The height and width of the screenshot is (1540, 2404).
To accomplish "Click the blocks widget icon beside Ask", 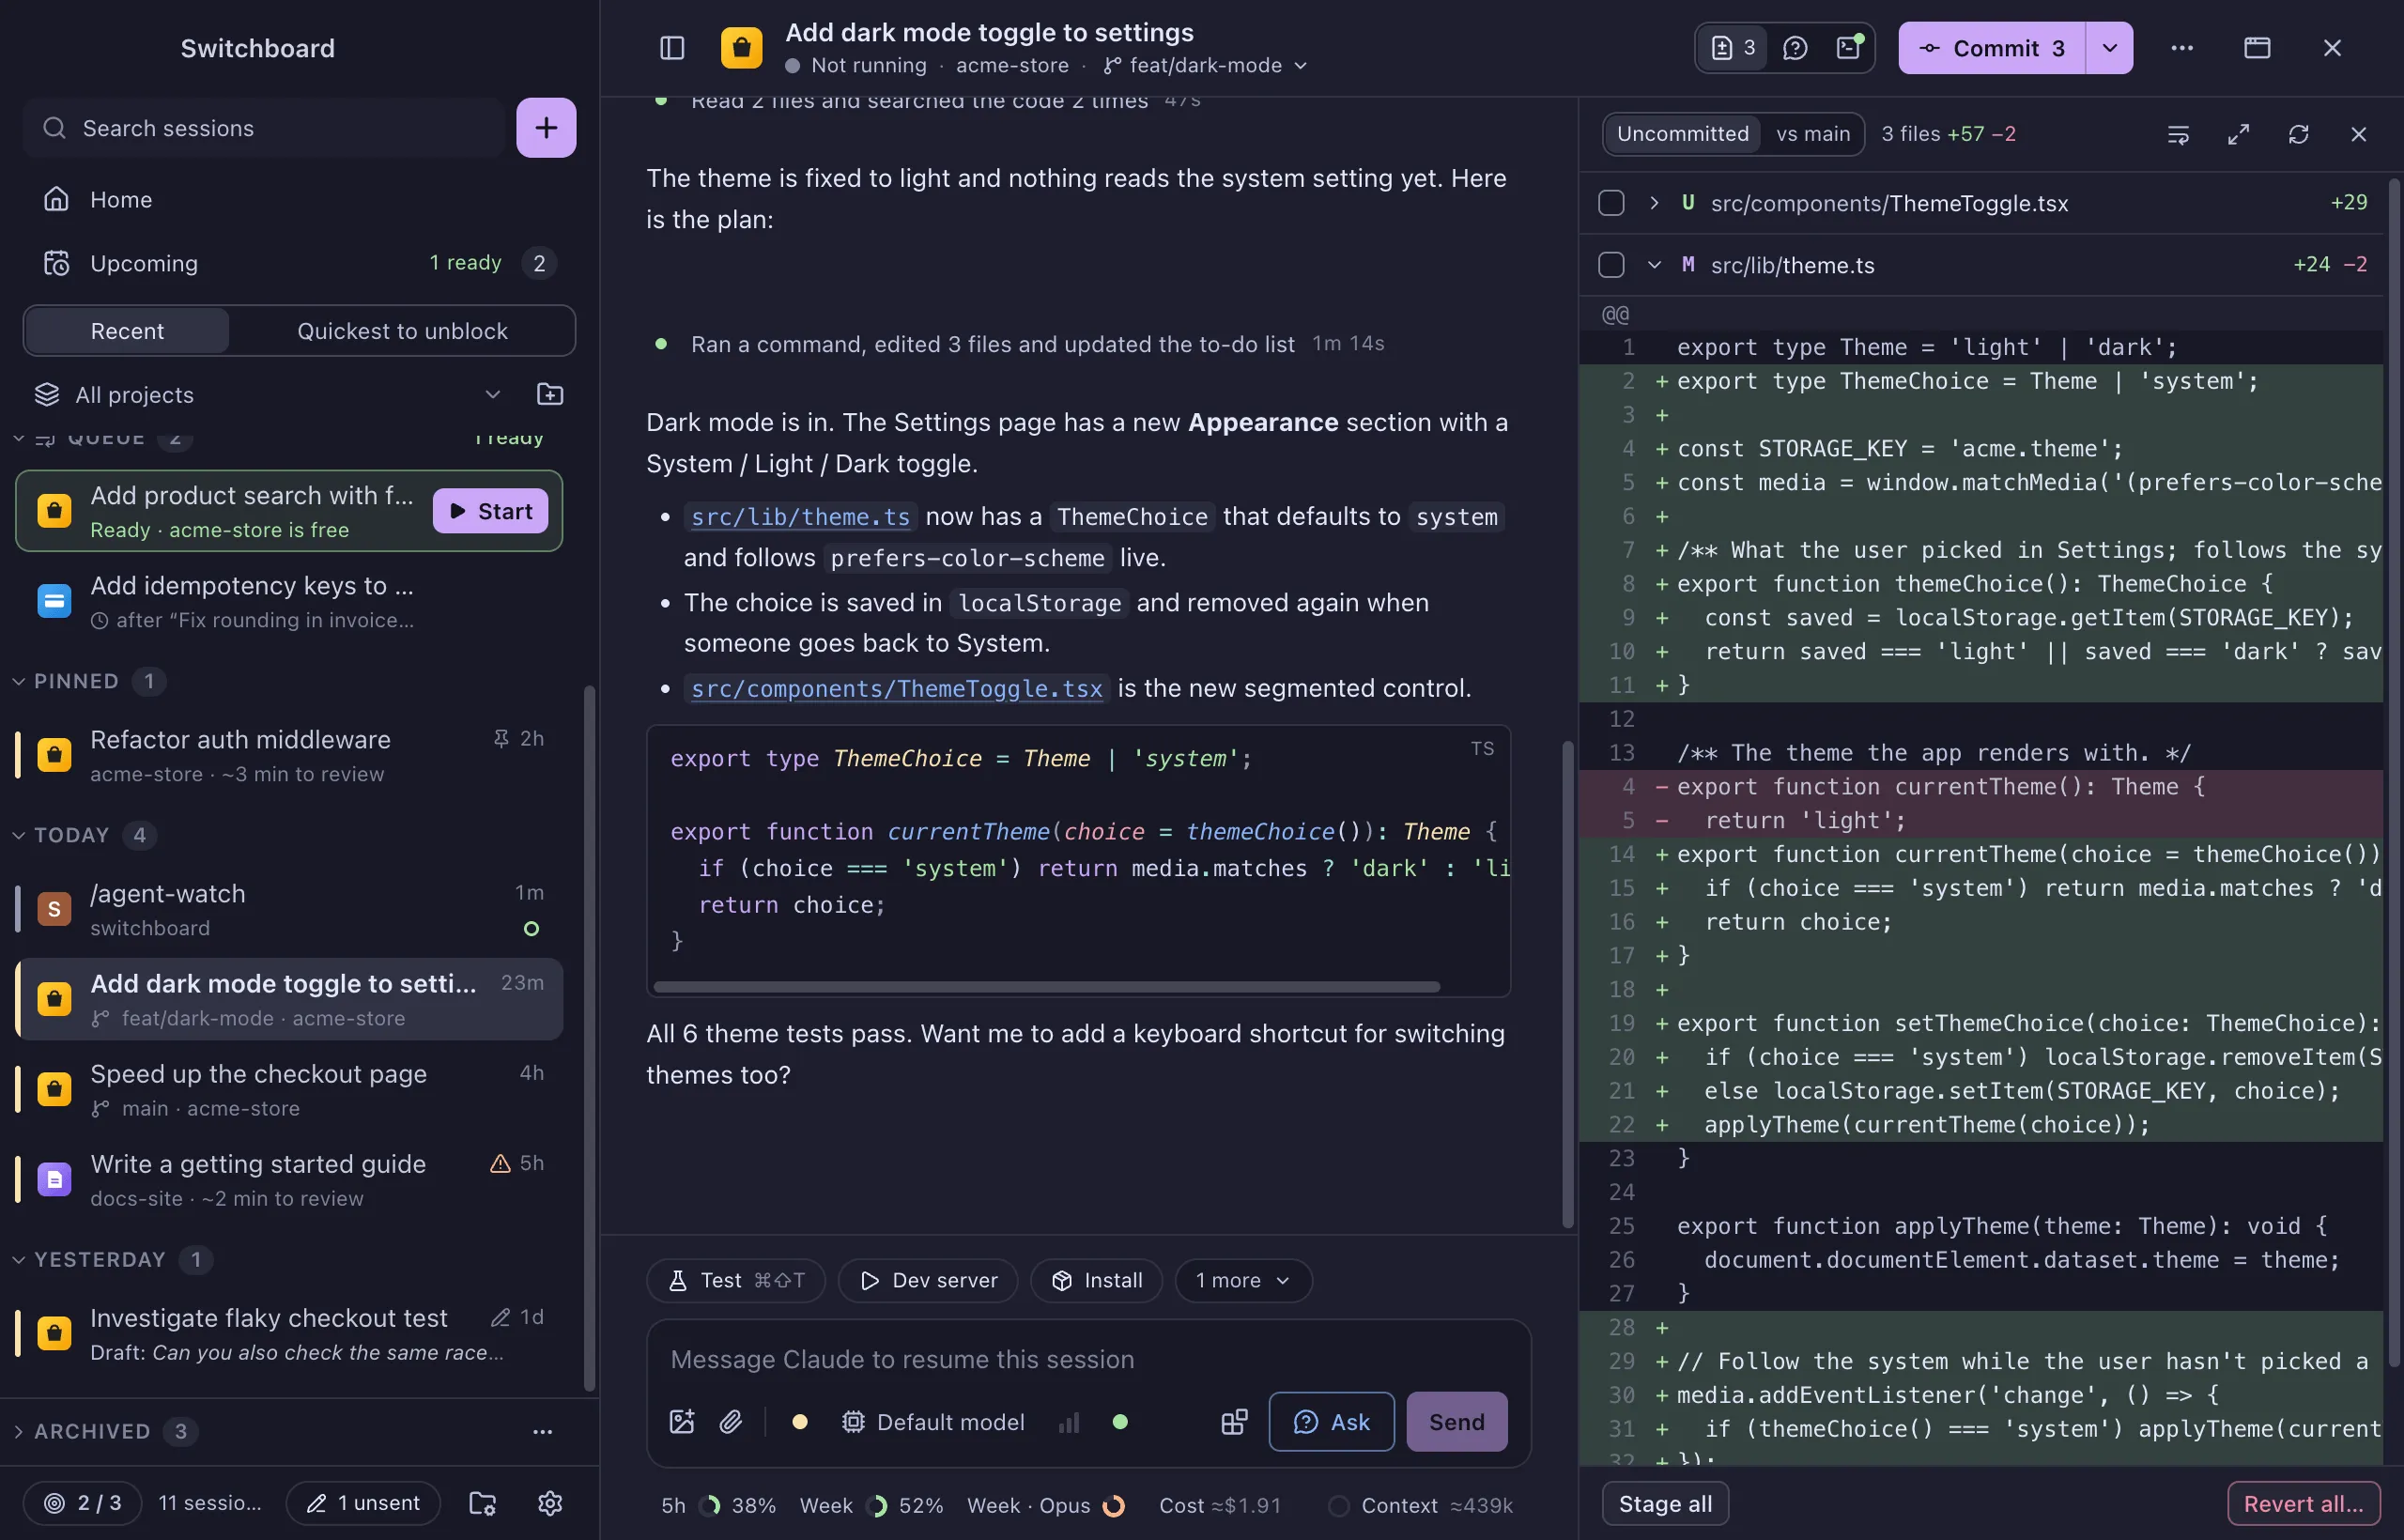I will point(1234,1421).
